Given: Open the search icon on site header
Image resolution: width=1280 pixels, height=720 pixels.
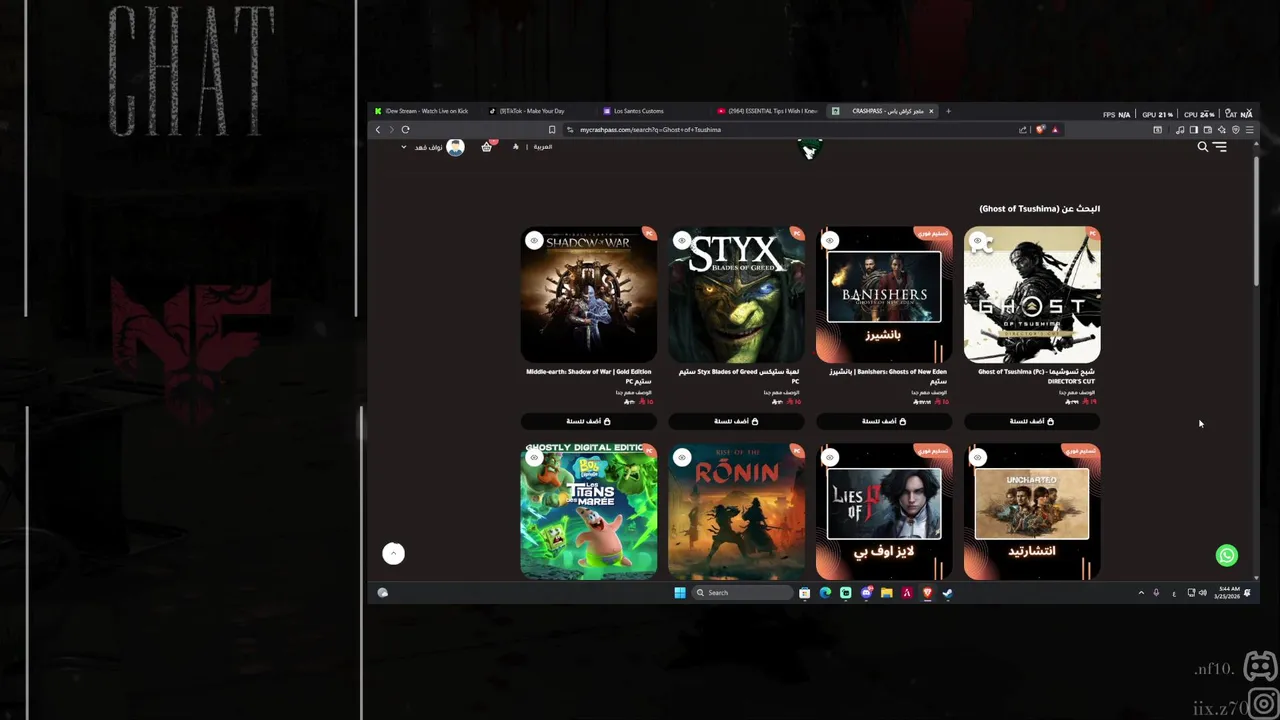Looking at the screenshot, I should coord(1203,147).
